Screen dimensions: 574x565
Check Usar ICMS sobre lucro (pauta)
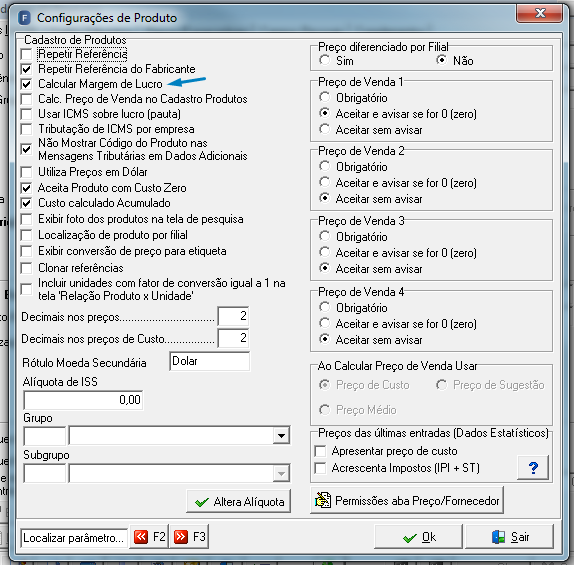[26, 114]
